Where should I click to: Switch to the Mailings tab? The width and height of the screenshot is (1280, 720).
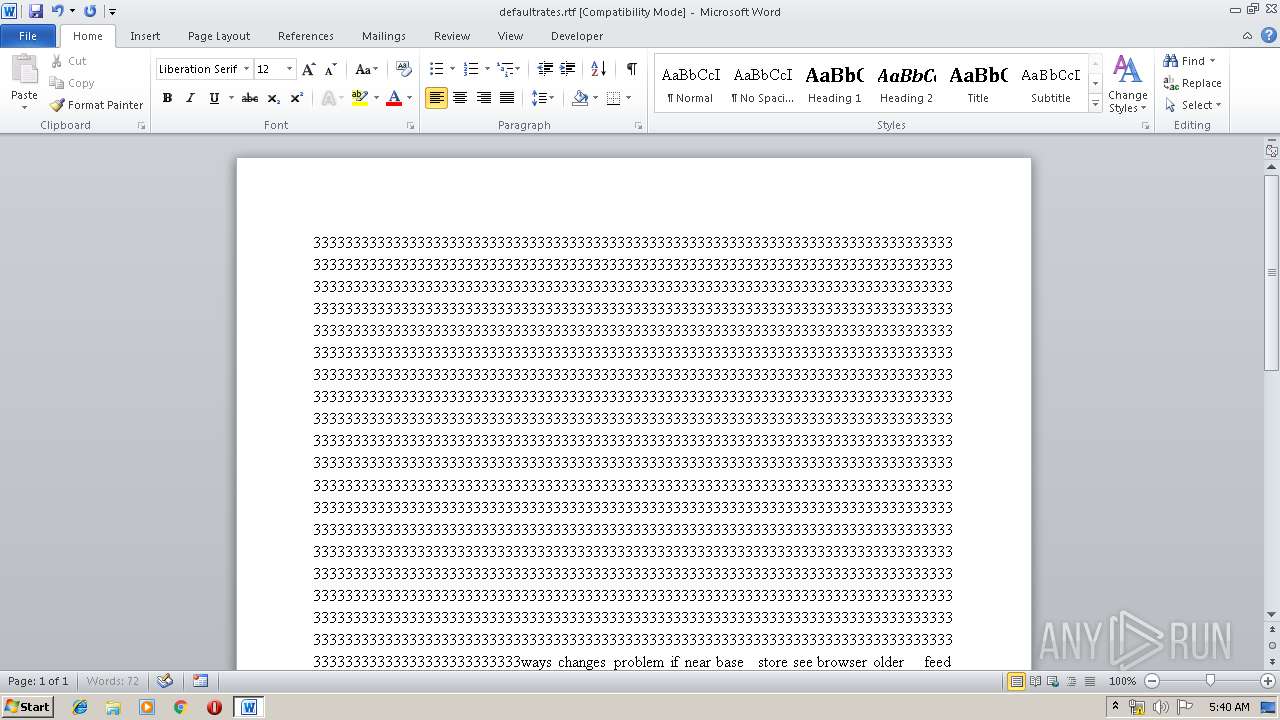pos(384,36)
